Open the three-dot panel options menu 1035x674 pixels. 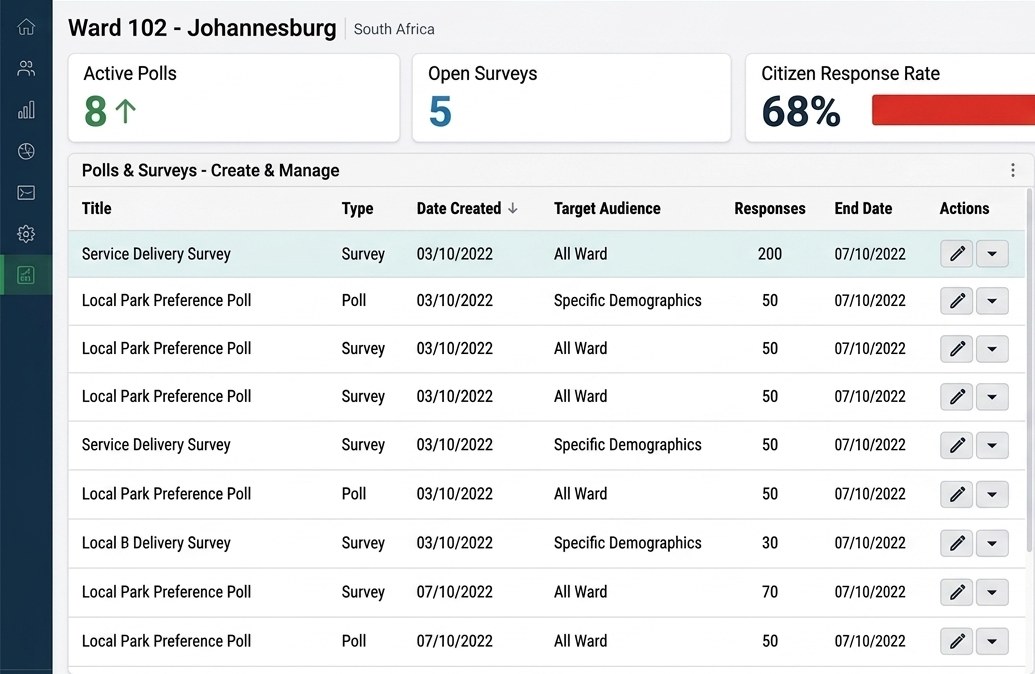1013,170
